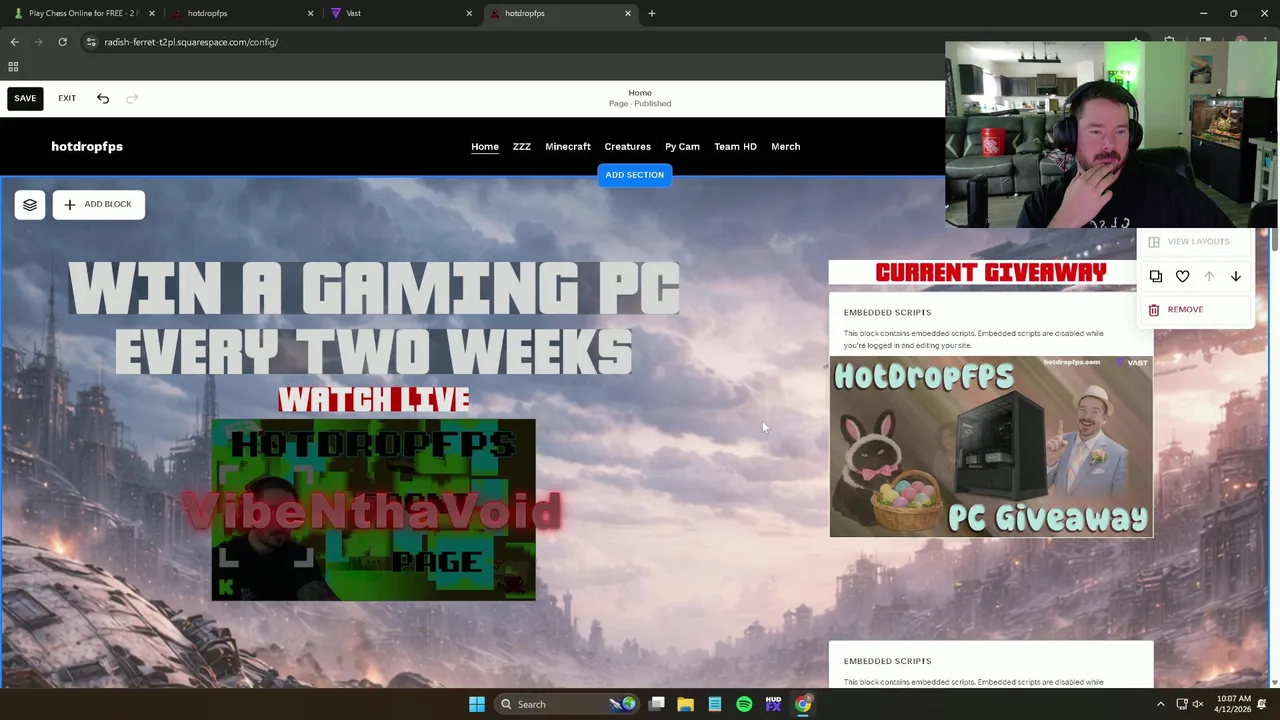Click the Home Page Published title
Screen dimensions: 1280x720
(640, 98)
